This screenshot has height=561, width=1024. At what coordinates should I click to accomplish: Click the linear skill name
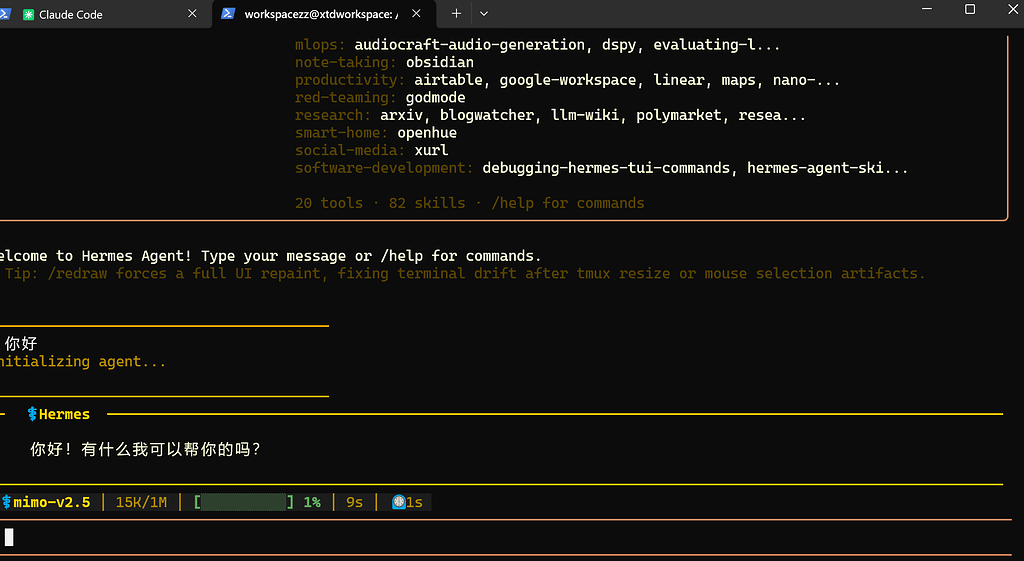(679, 80)
